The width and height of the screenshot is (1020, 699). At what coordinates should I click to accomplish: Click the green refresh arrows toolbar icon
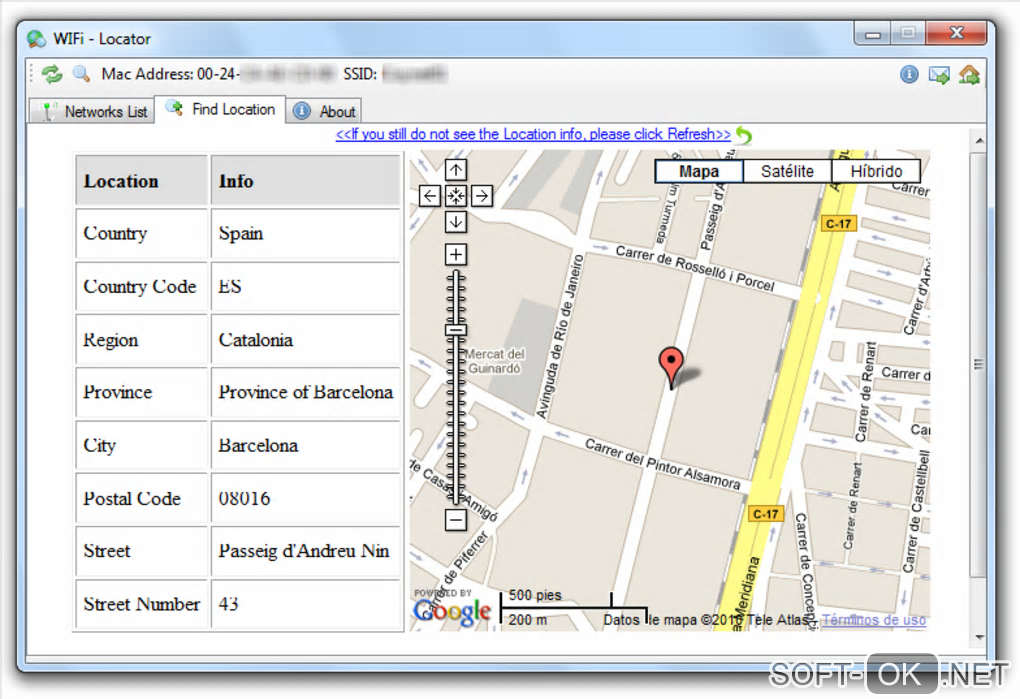52,74
